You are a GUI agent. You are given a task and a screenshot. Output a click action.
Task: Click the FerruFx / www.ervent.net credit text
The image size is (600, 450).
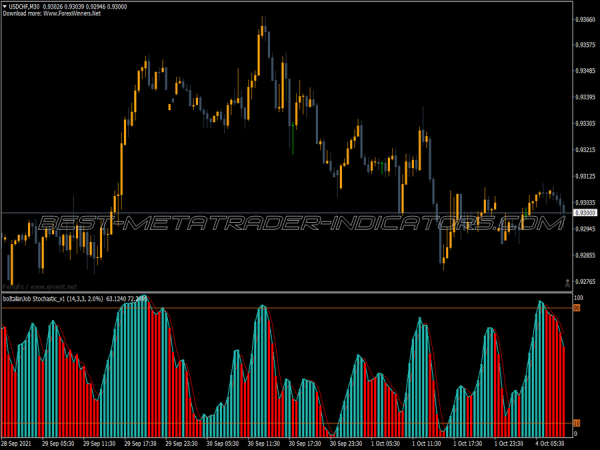click(40, 287)
